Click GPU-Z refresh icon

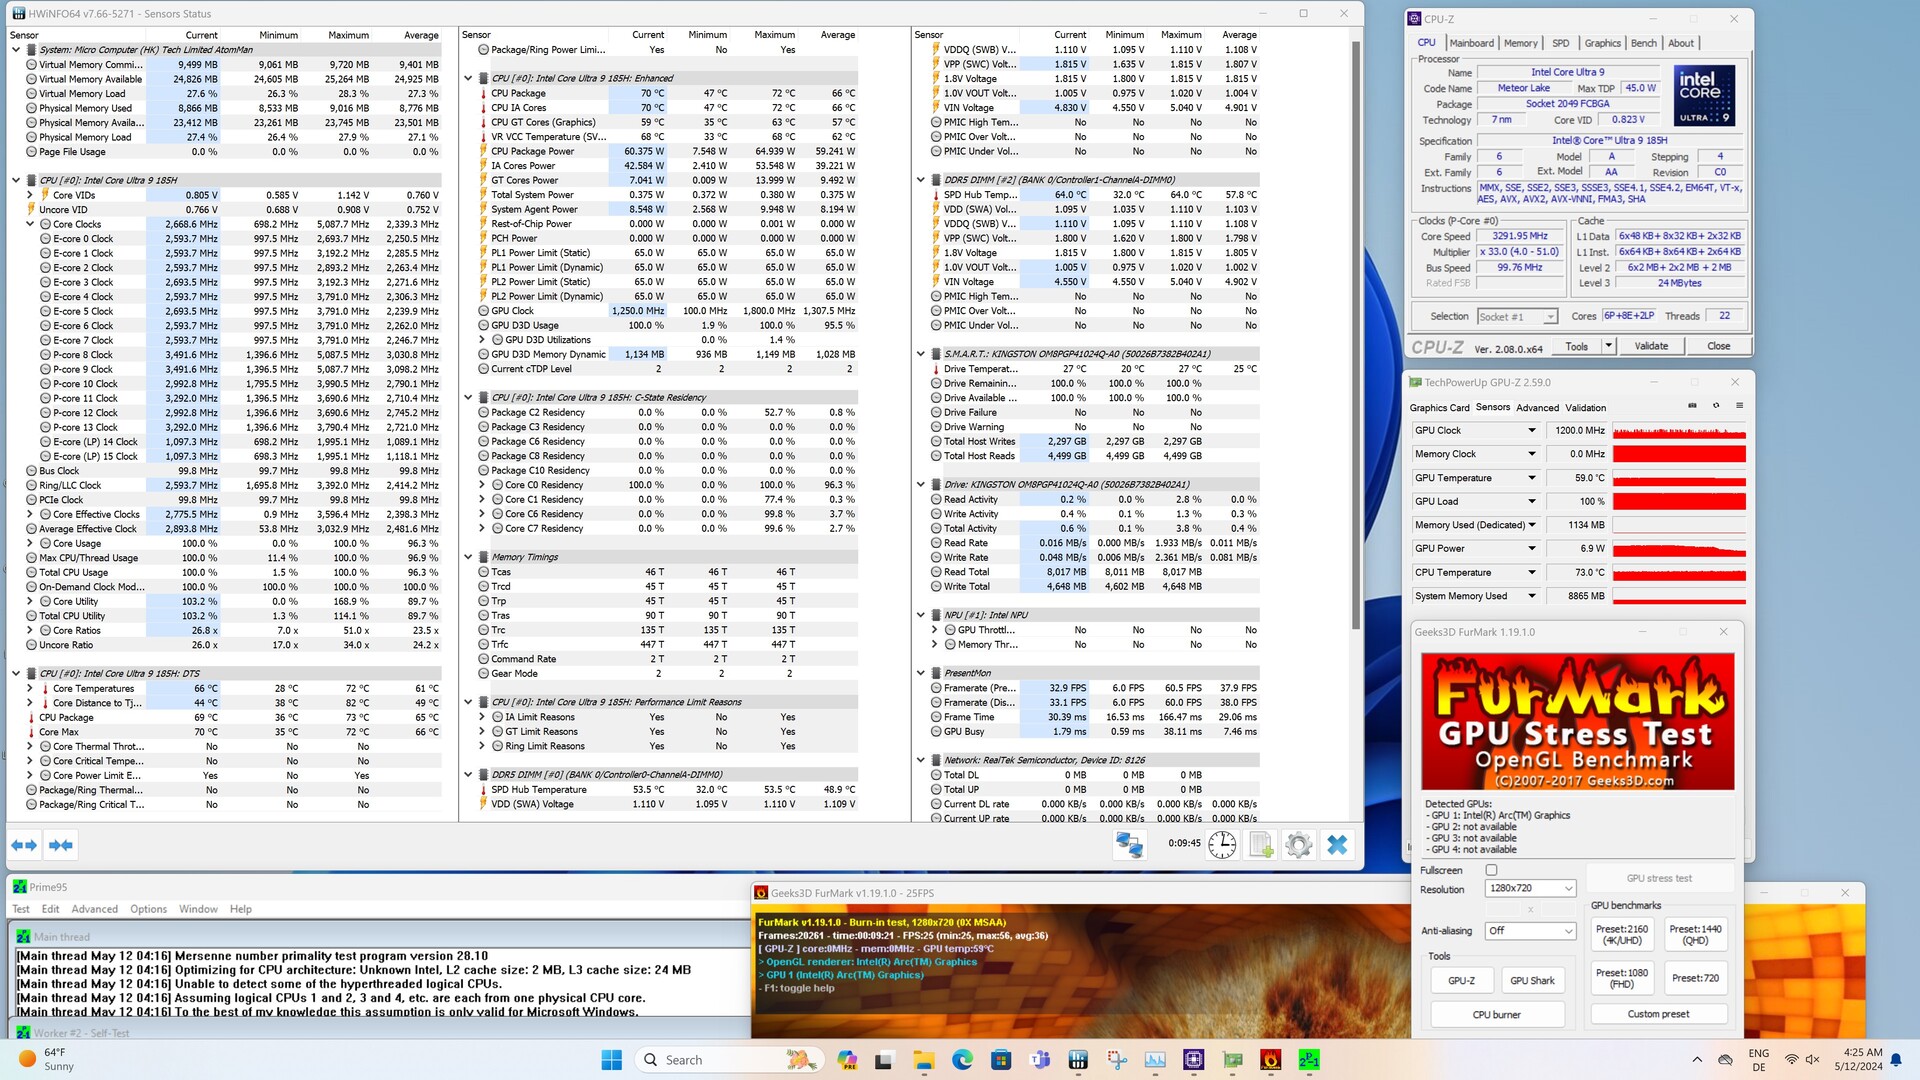click(x=1716, y=406)
